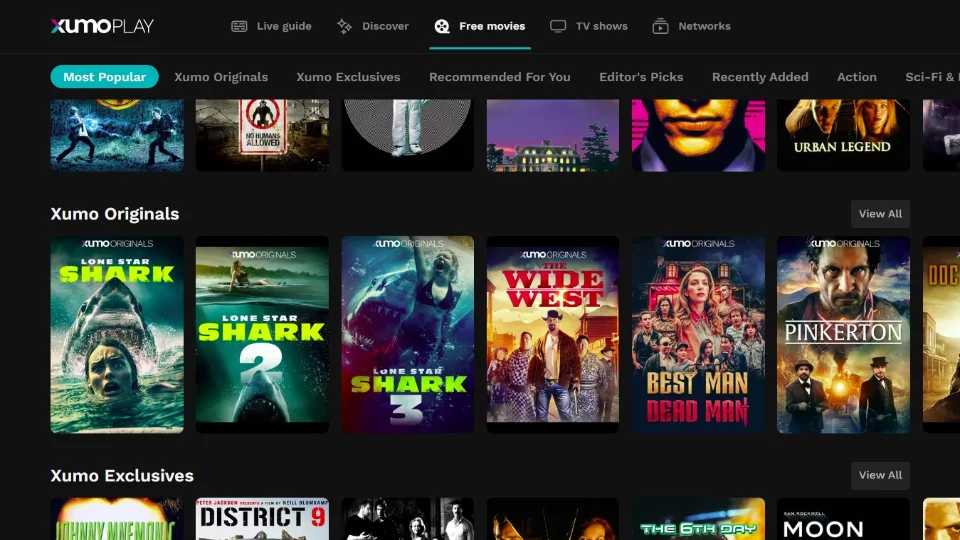
Task: Open the District 9 movie poster
Action: point(262,519)
